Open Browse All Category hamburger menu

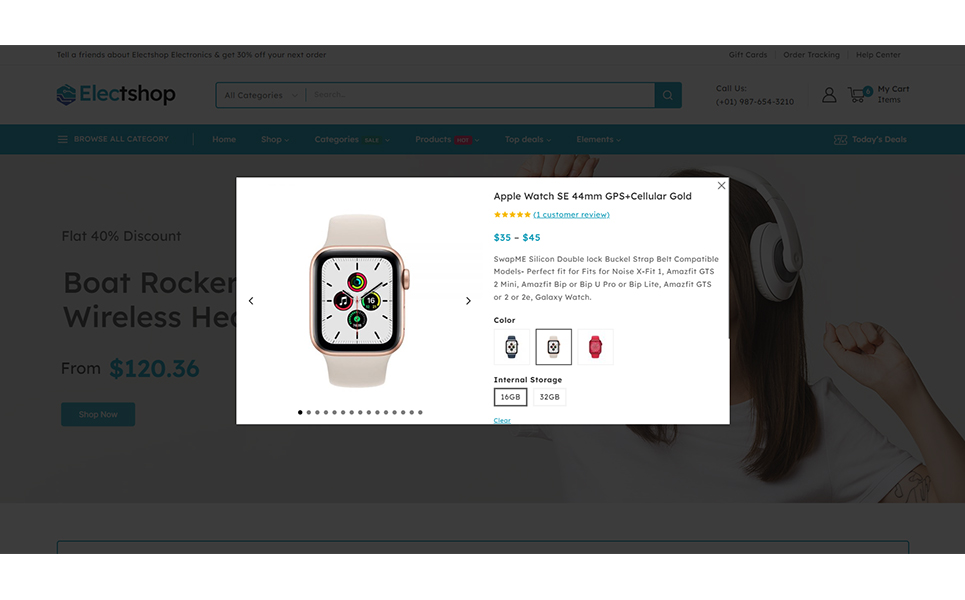62,140
